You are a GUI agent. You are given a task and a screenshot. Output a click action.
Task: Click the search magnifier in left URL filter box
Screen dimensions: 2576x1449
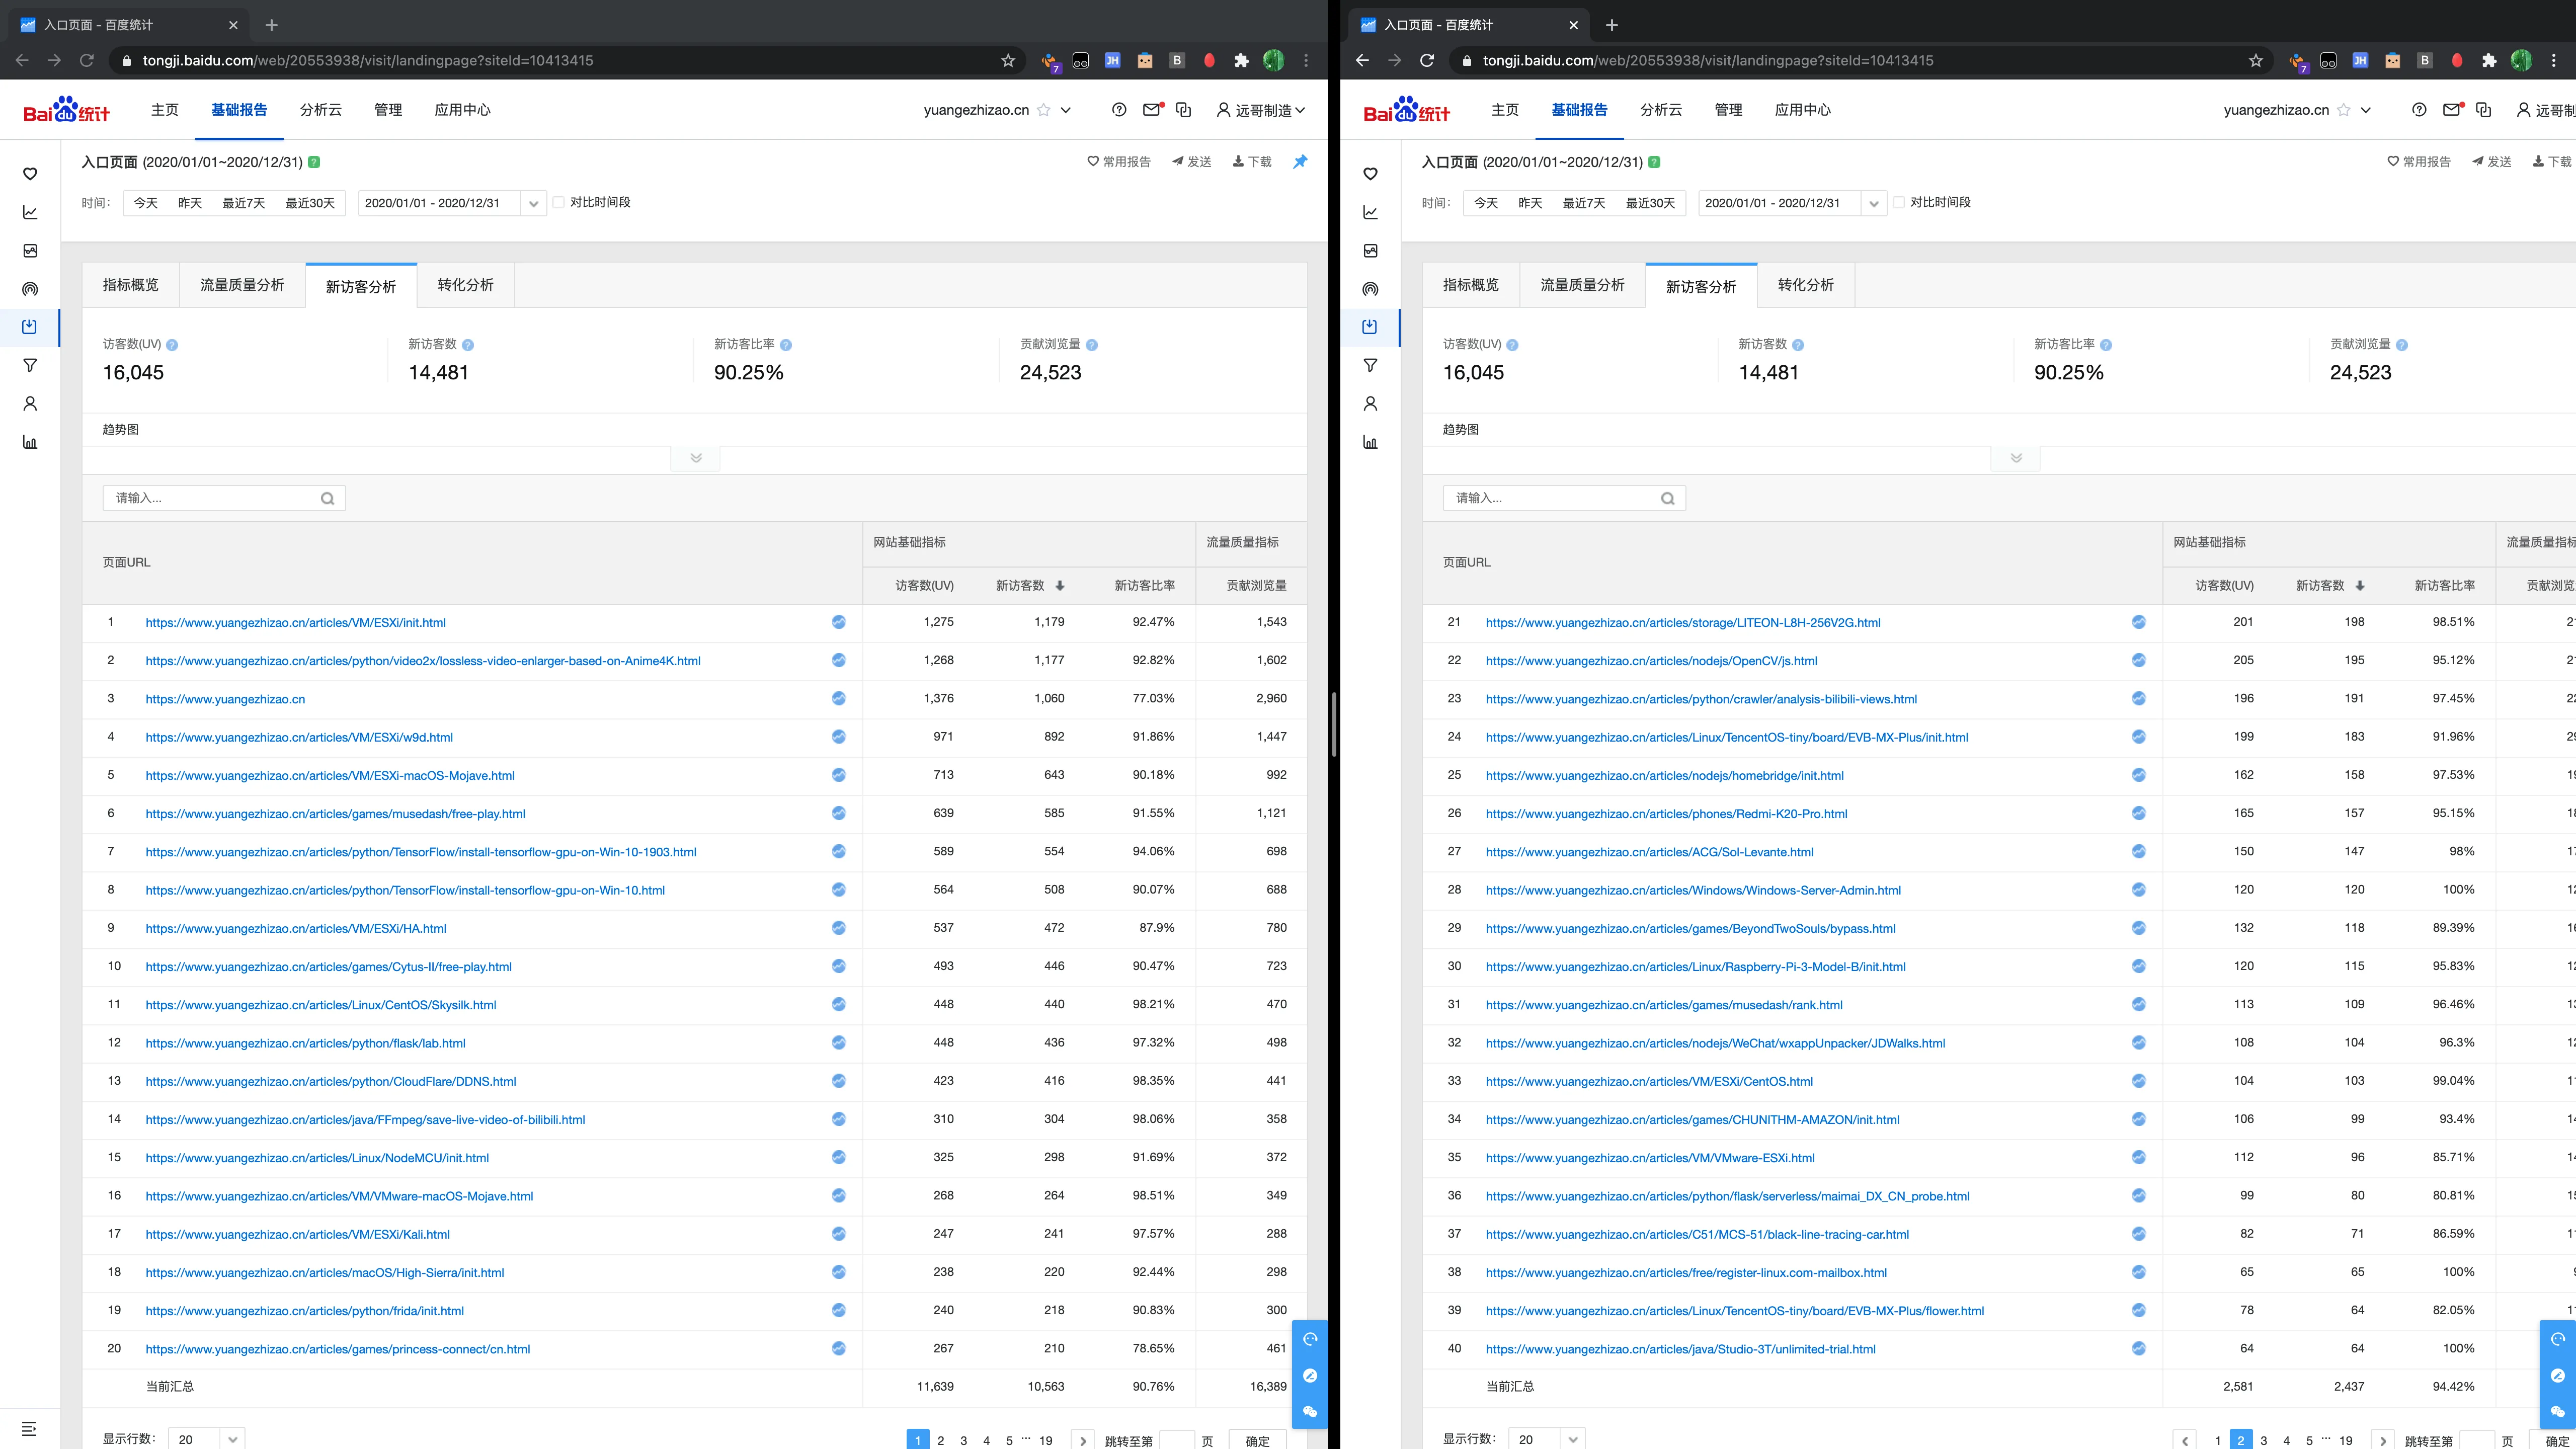pyautogui.click(x=327, y=499)
